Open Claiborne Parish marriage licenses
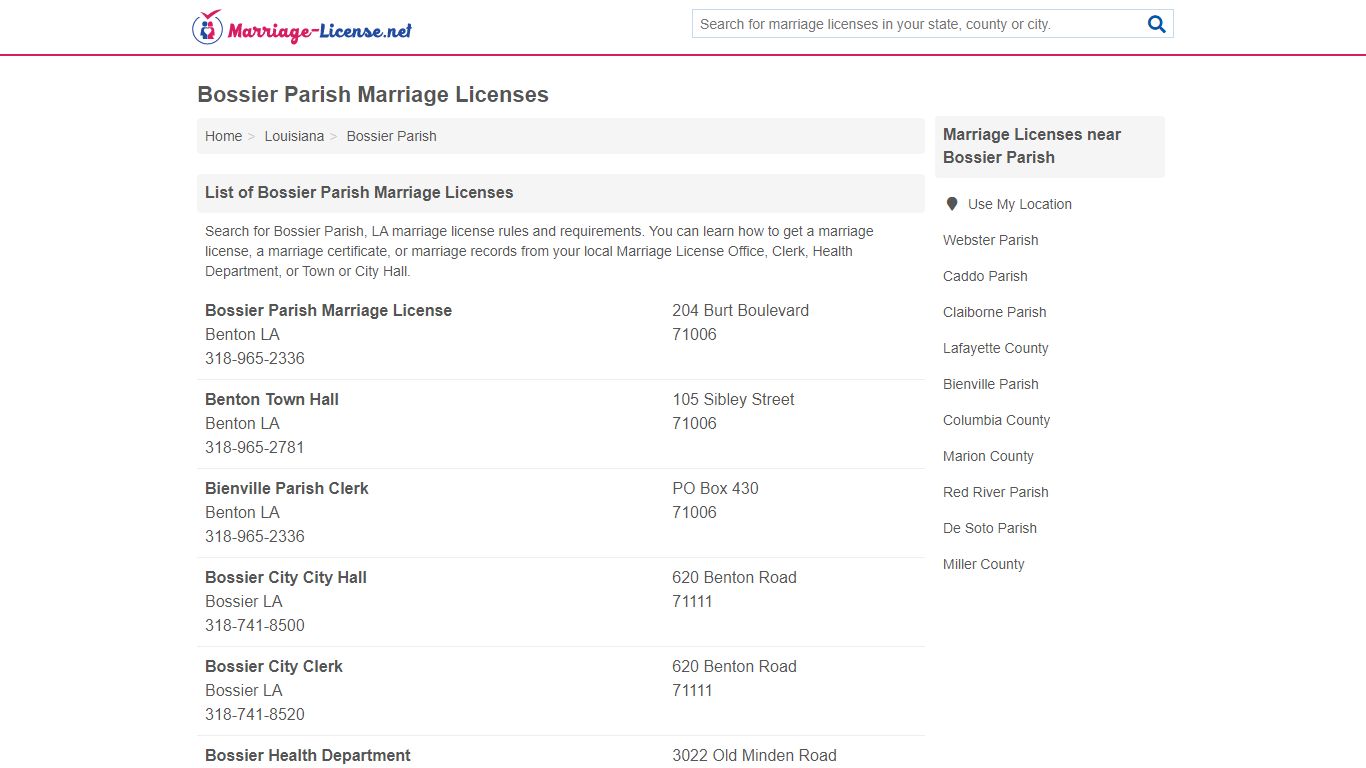This screenshot has height=768, width=1366. pyautogui.click(x=994, y=312)
